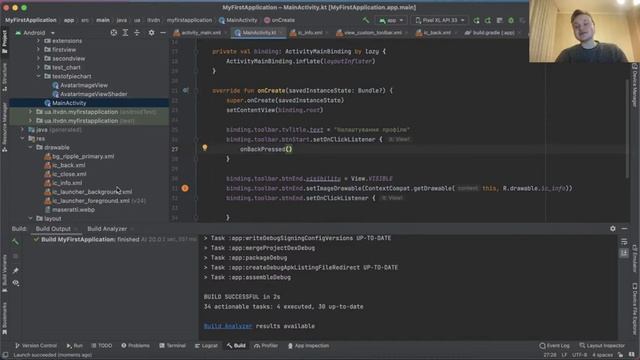Open Event Log from bottom bar
This screenshot has height=360, width=640.
pyautogui.click(x=554, y=346)
